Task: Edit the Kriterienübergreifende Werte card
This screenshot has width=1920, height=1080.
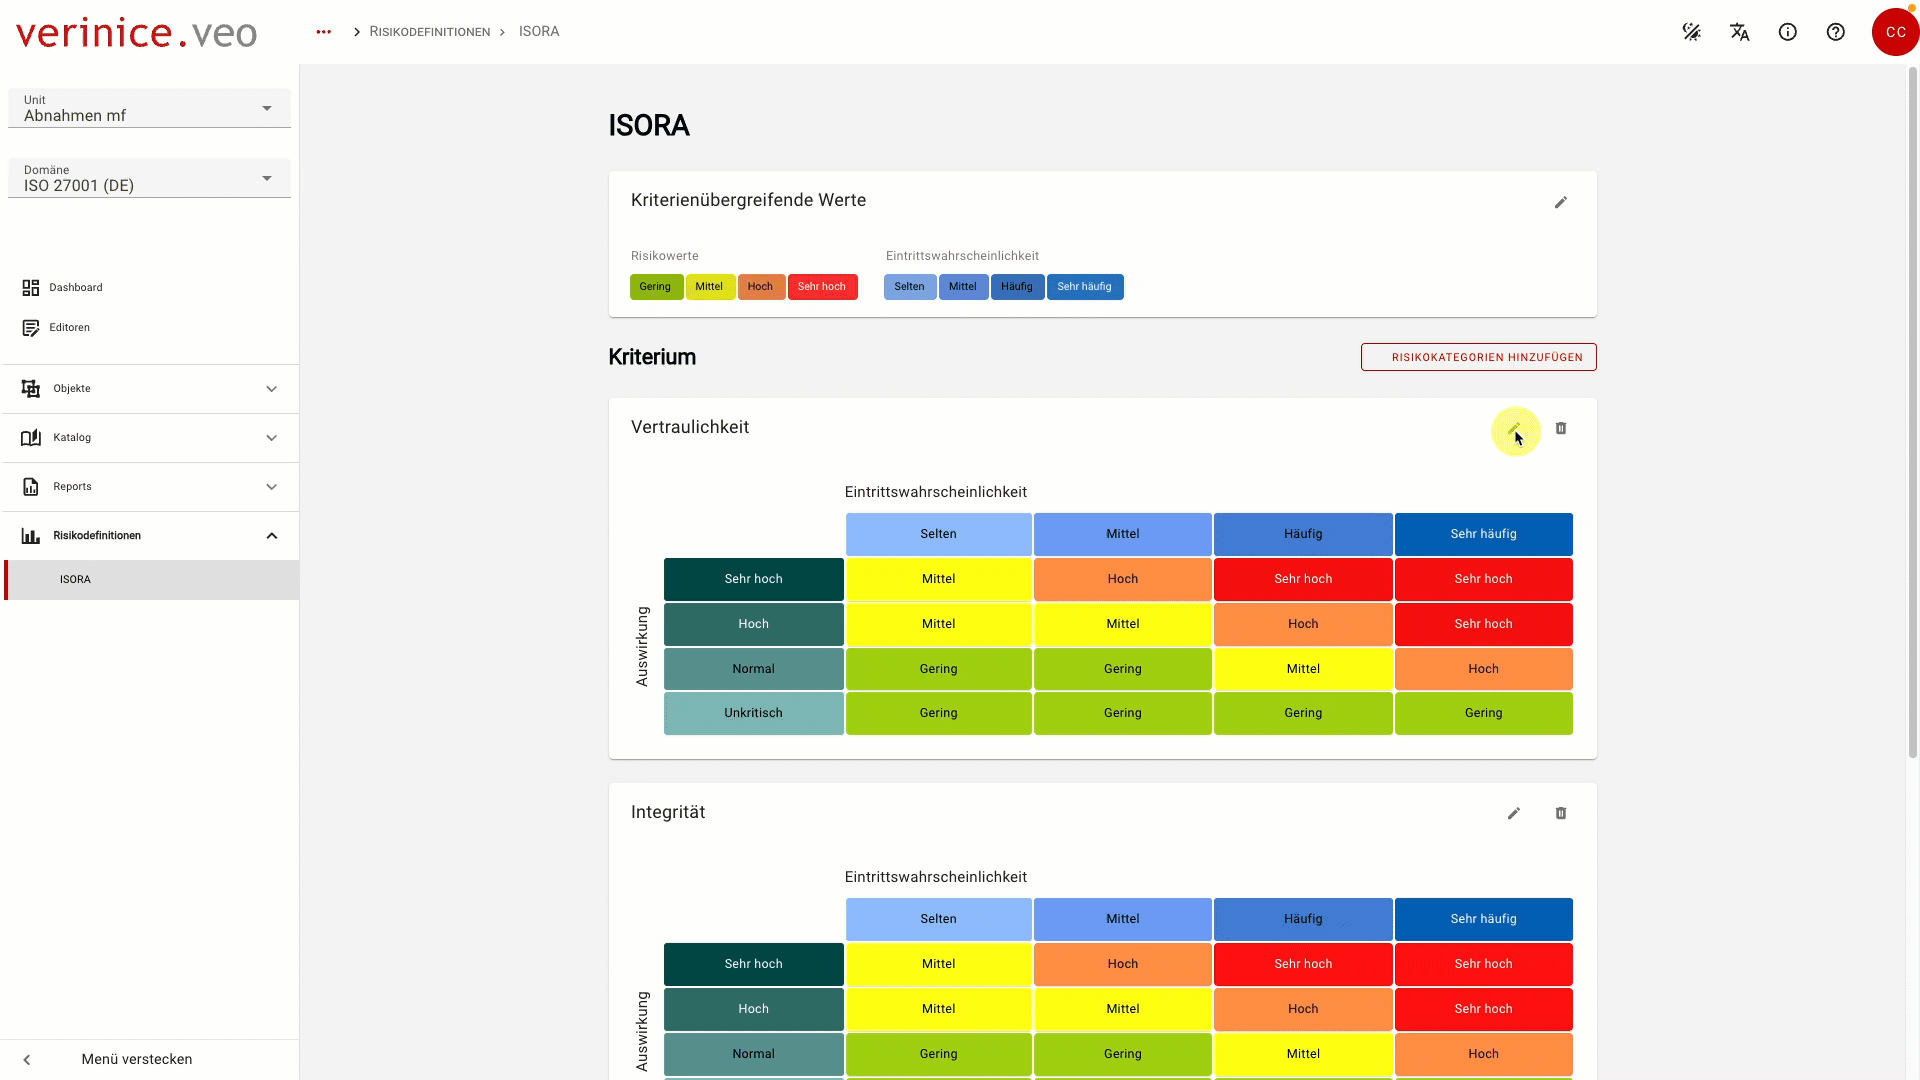Action: click(x=1561, y=203)
